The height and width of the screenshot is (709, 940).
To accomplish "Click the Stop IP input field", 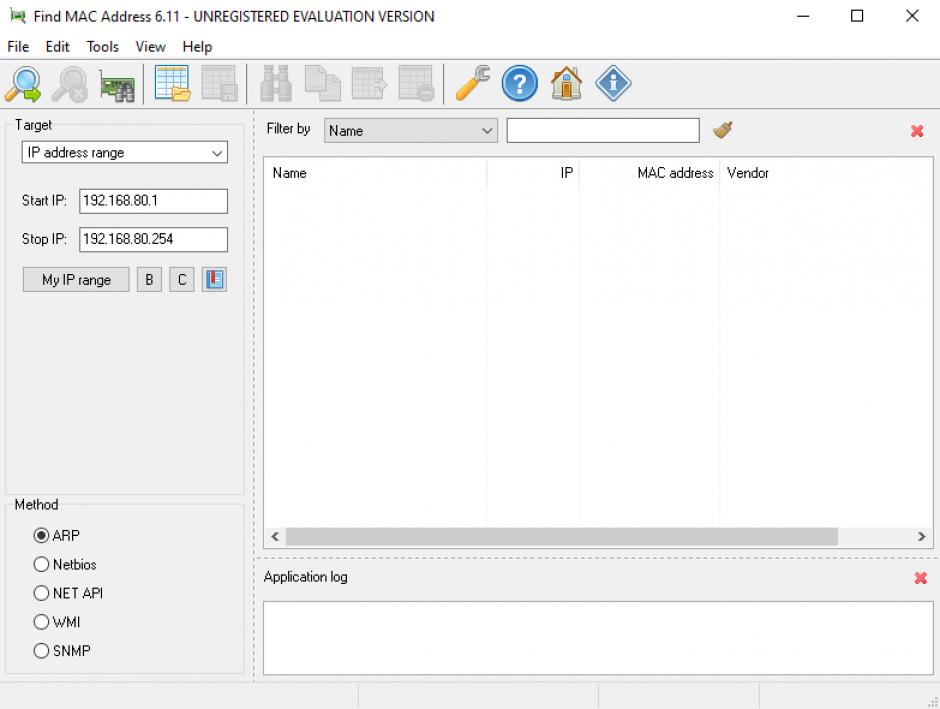I will 153,239.
